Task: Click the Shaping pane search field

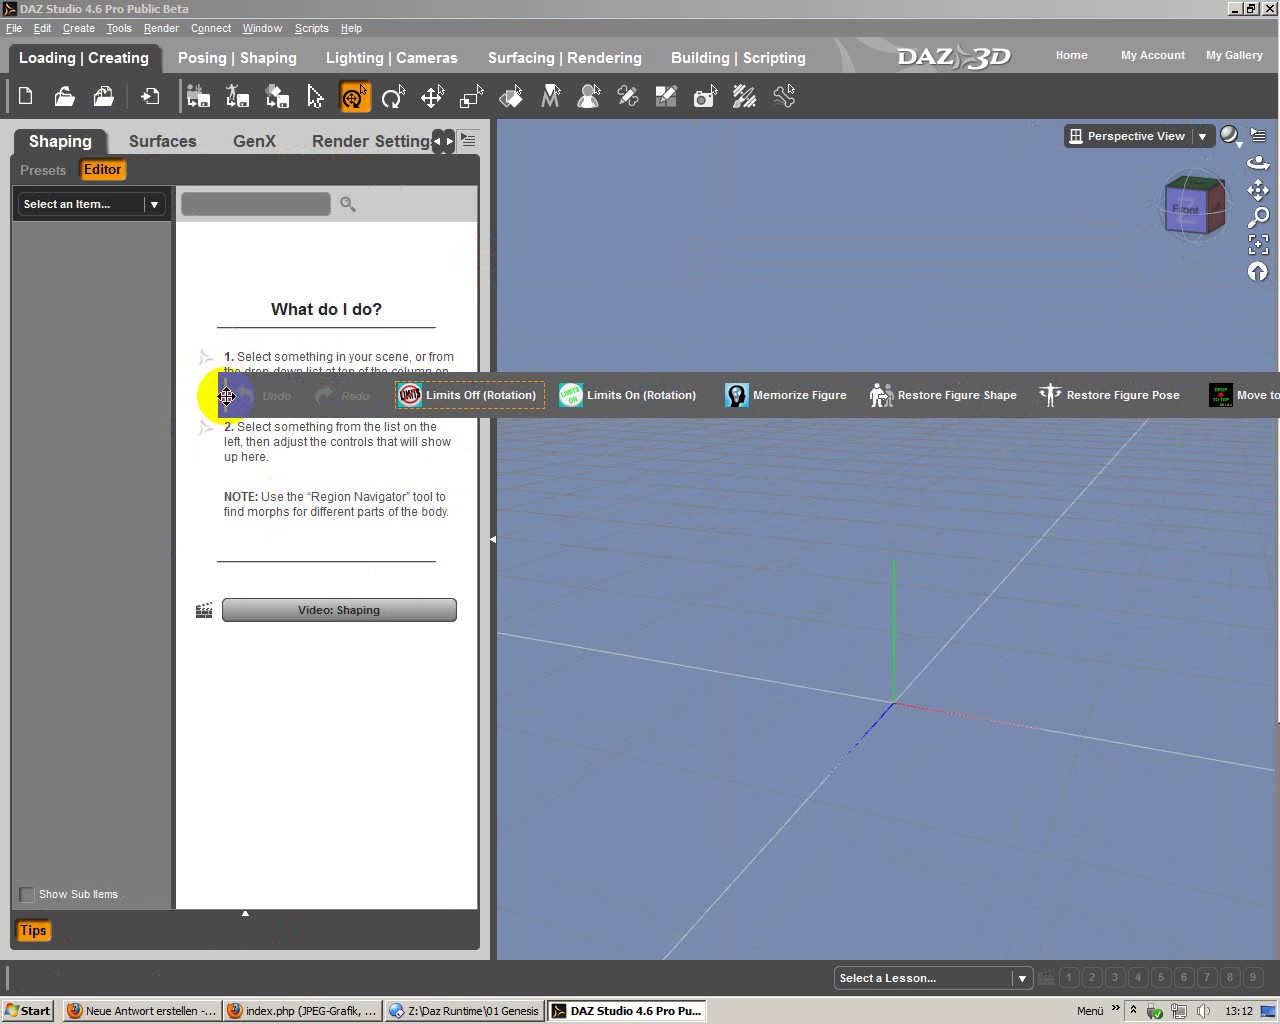Action: coord(255,204)
